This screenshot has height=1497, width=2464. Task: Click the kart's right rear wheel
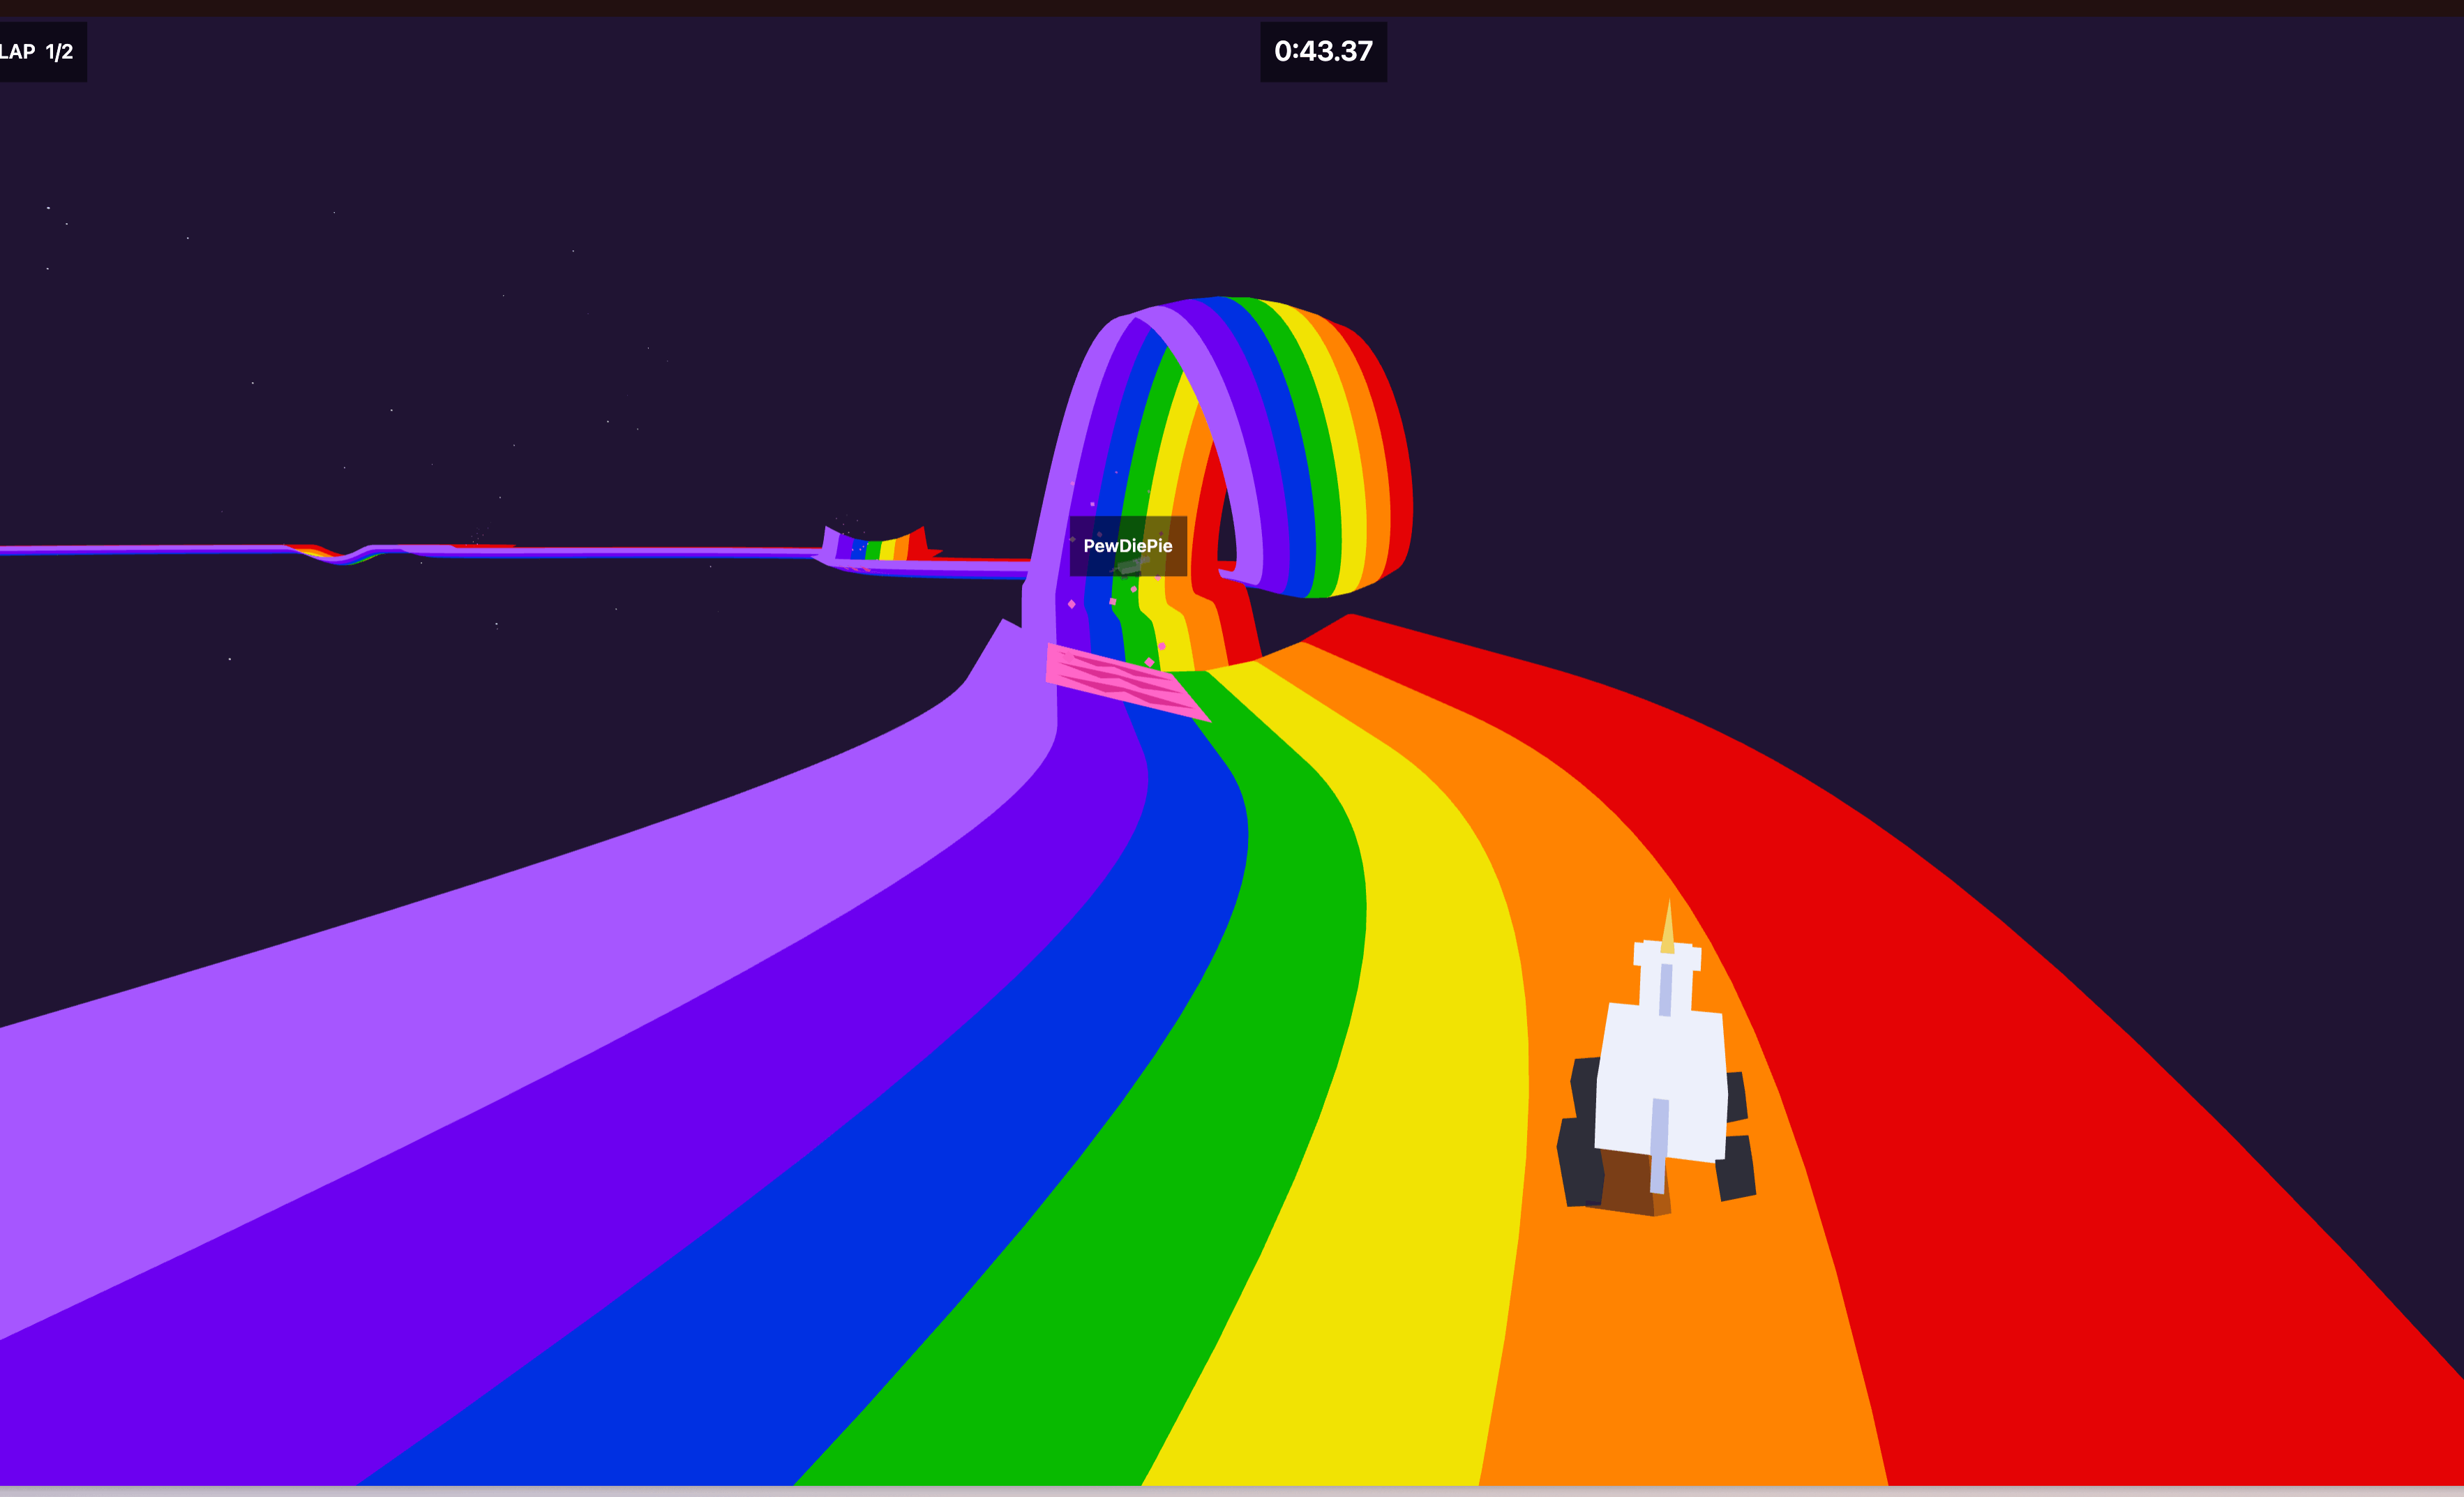coord(1736,1166)
